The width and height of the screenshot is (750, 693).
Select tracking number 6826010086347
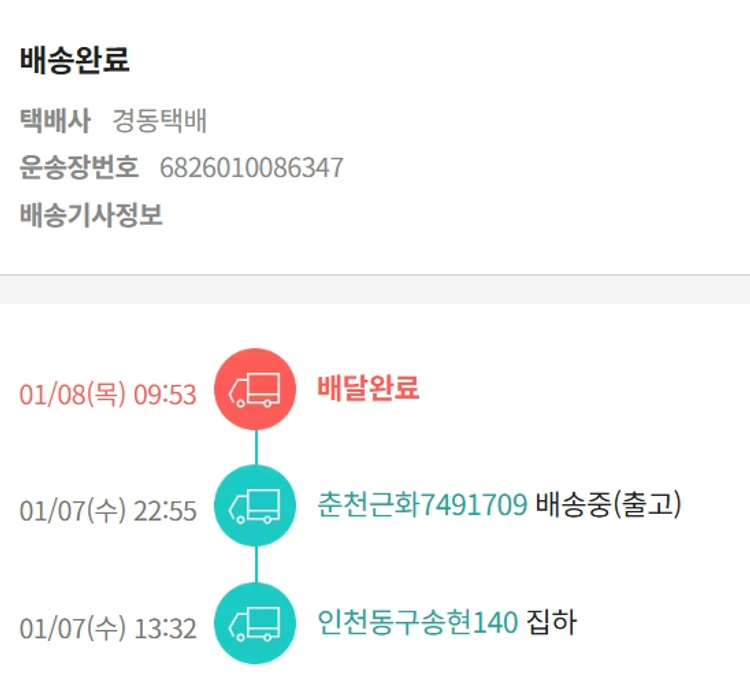pyautogui.click(x=251, y=167)
